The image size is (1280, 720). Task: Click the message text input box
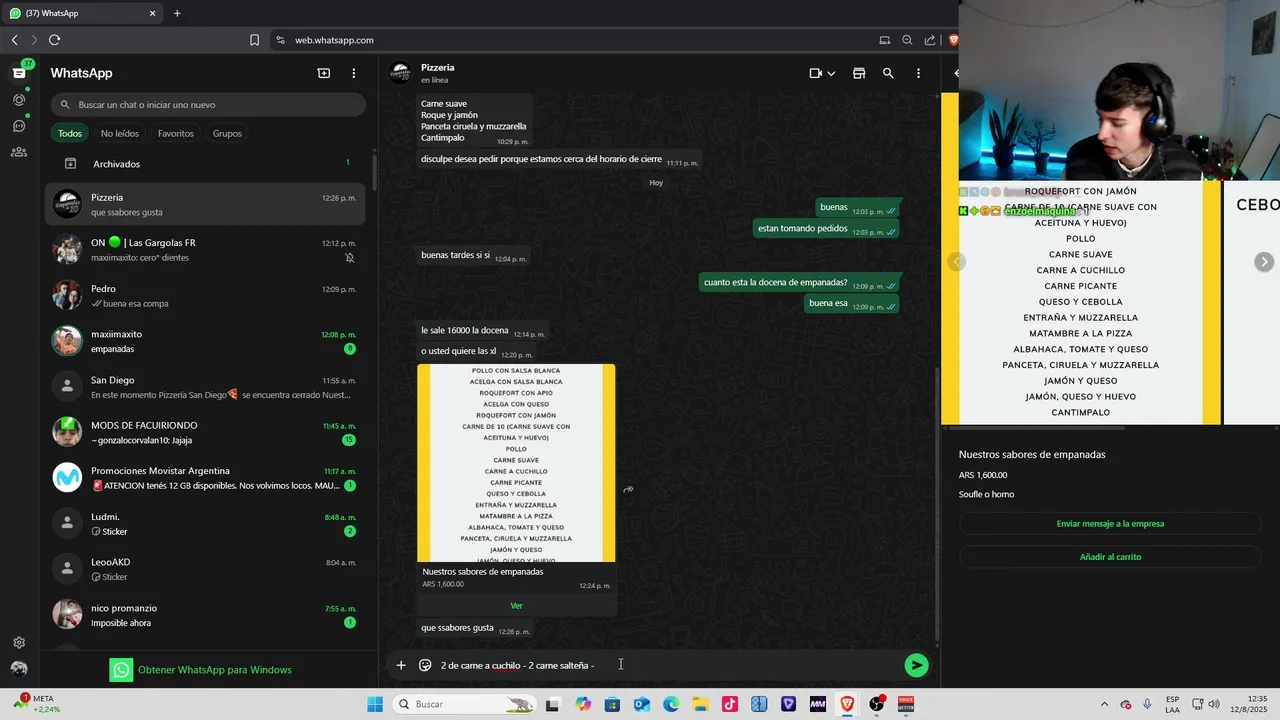pyautogui.click(x=665, y=665)
